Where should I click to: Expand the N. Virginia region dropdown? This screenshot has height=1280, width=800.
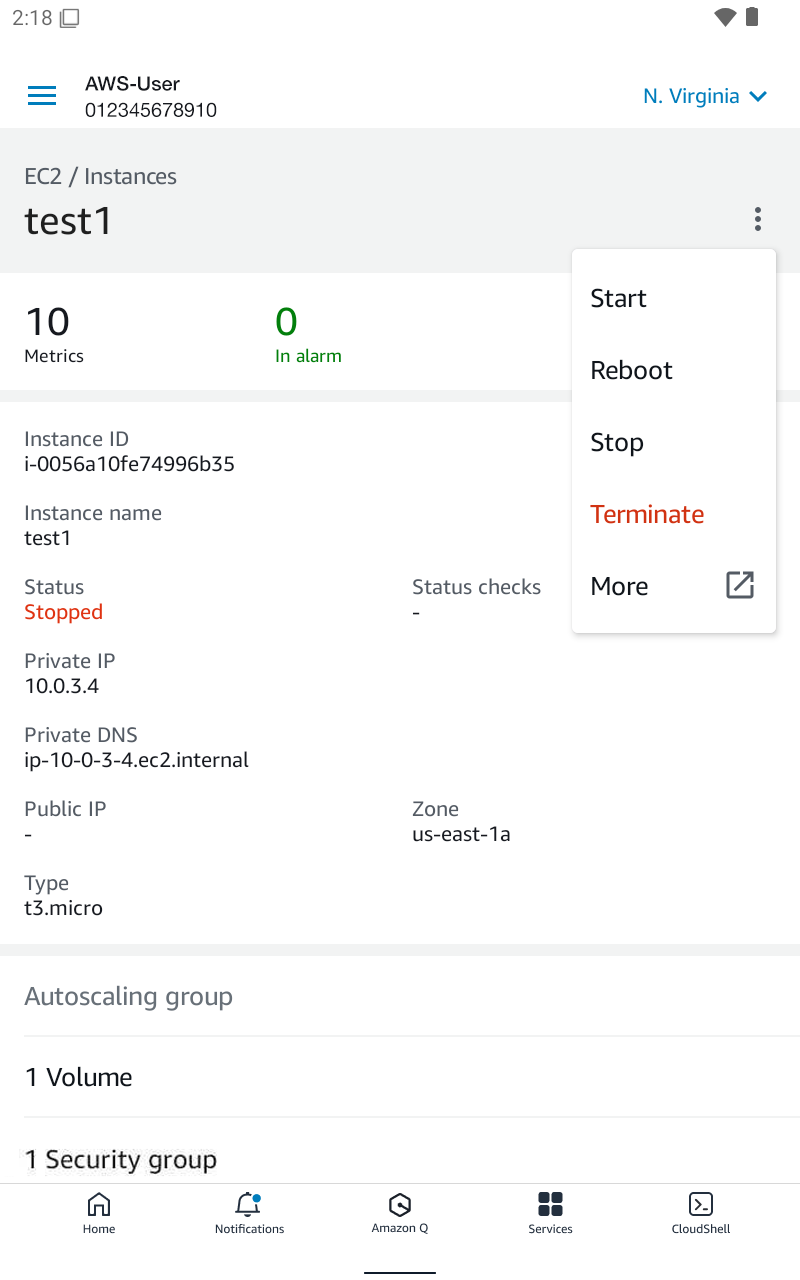point(705,96)
